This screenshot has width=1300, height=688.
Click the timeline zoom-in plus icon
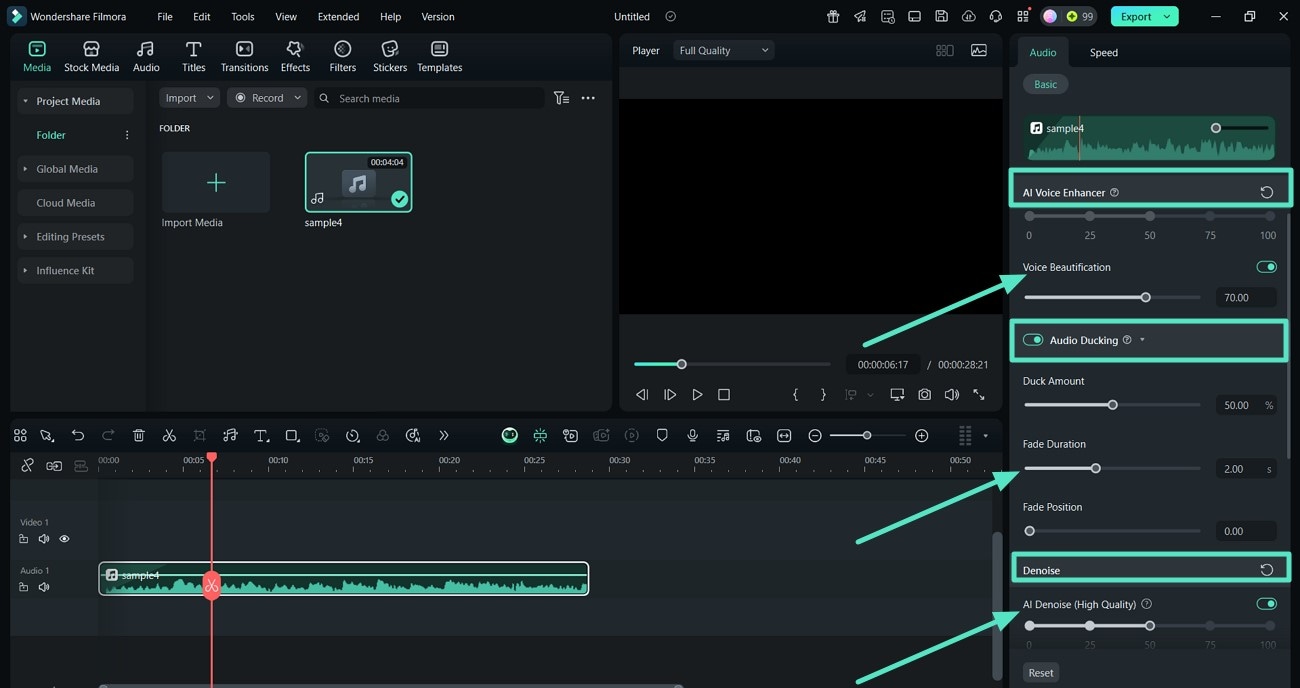922,436
